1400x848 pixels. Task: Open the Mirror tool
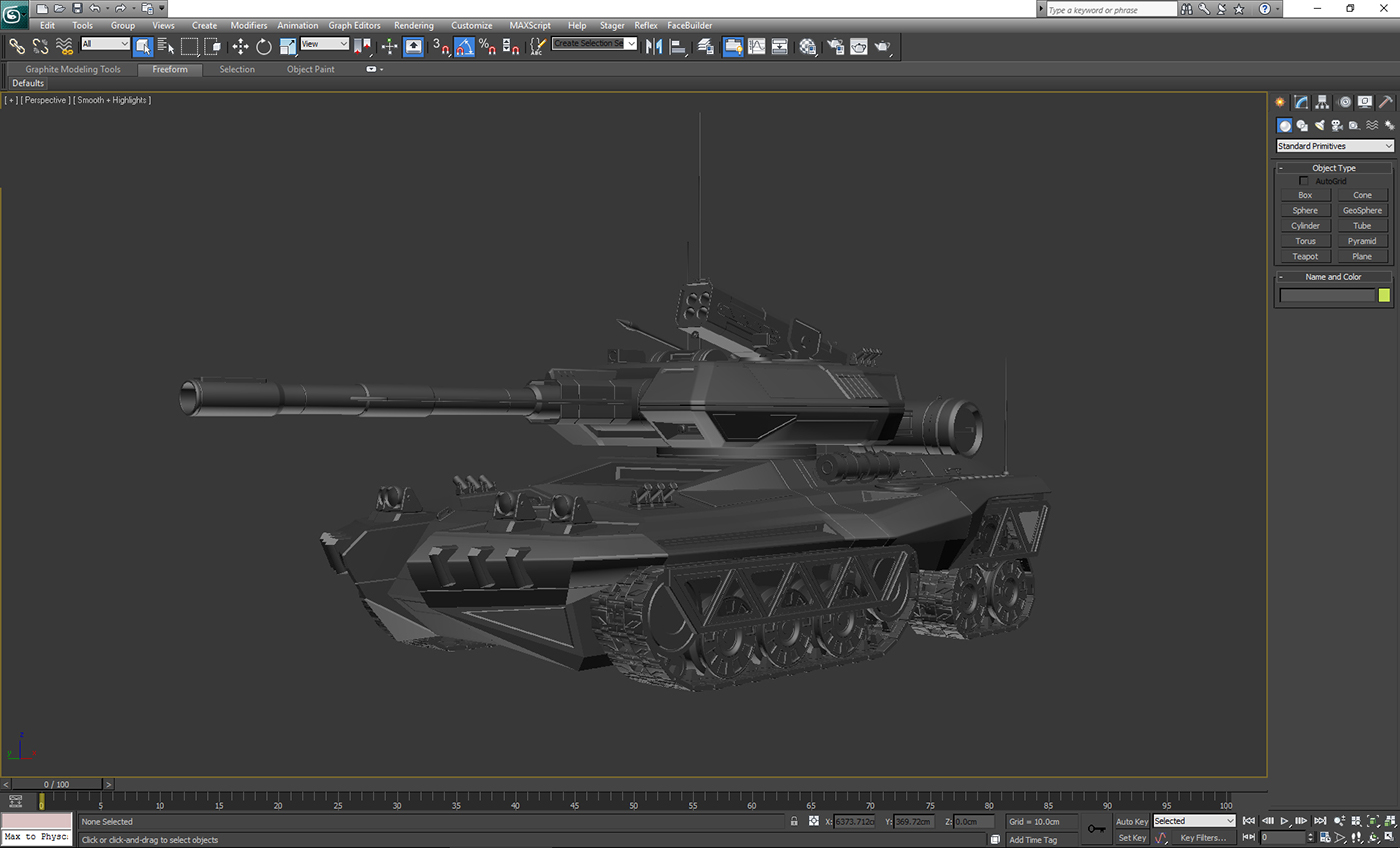(654, 46)
